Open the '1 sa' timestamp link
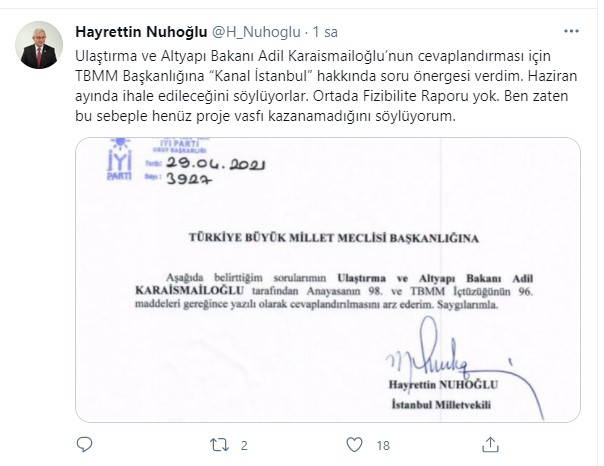 (325, 32)
